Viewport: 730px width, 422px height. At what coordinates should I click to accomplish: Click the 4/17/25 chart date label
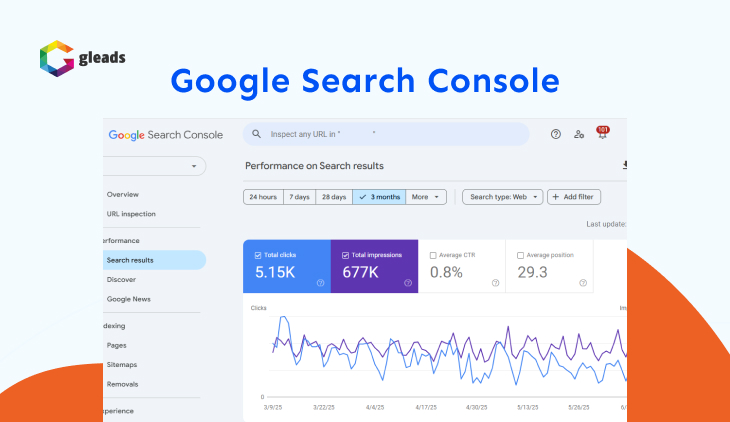(x=426, y=408)
